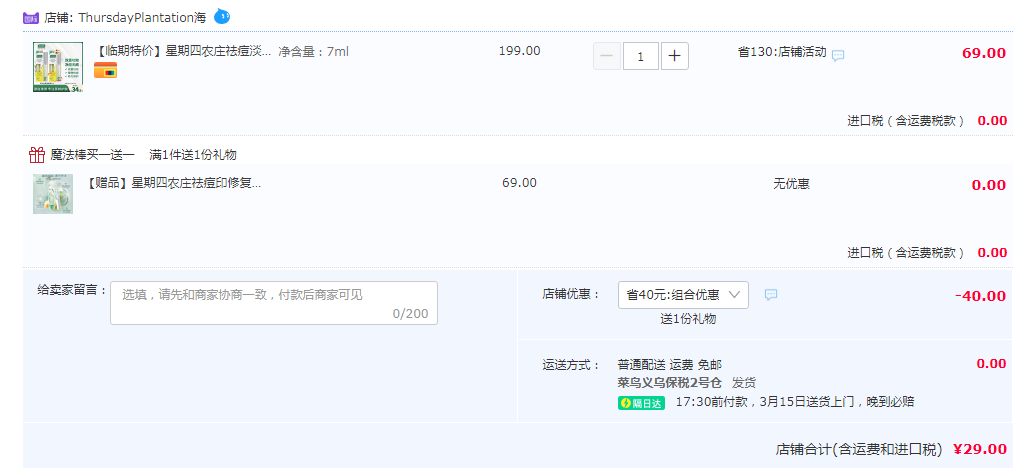The height and width of the screenshot is (468, 1018).
Task: Click the 69.00 red subtotal price
Action: (x=984, y=53)
